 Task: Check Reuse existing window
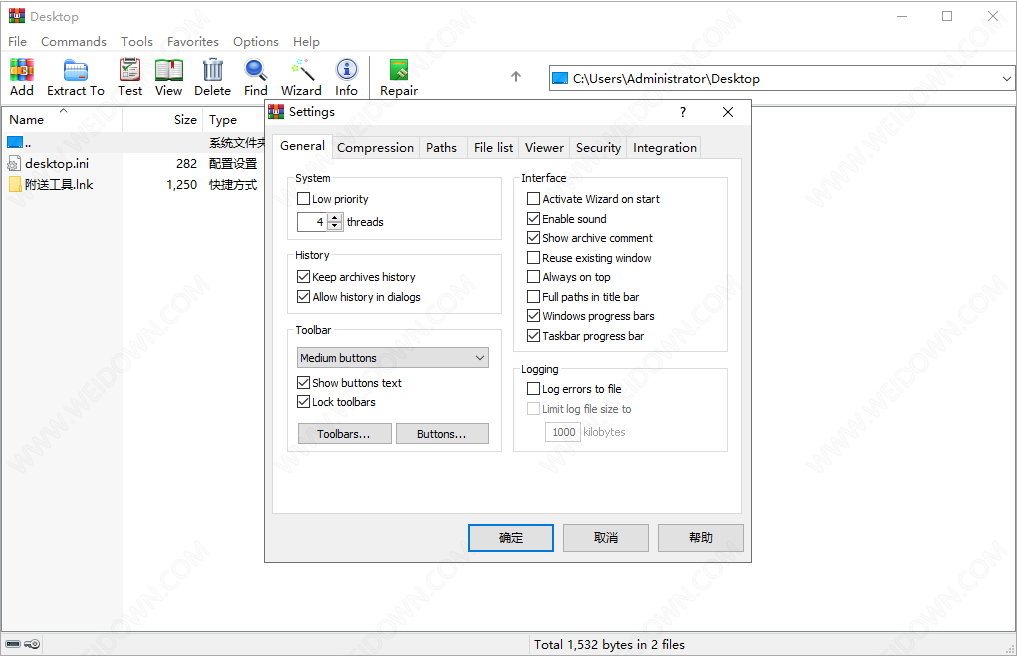(x=533, y=258)
